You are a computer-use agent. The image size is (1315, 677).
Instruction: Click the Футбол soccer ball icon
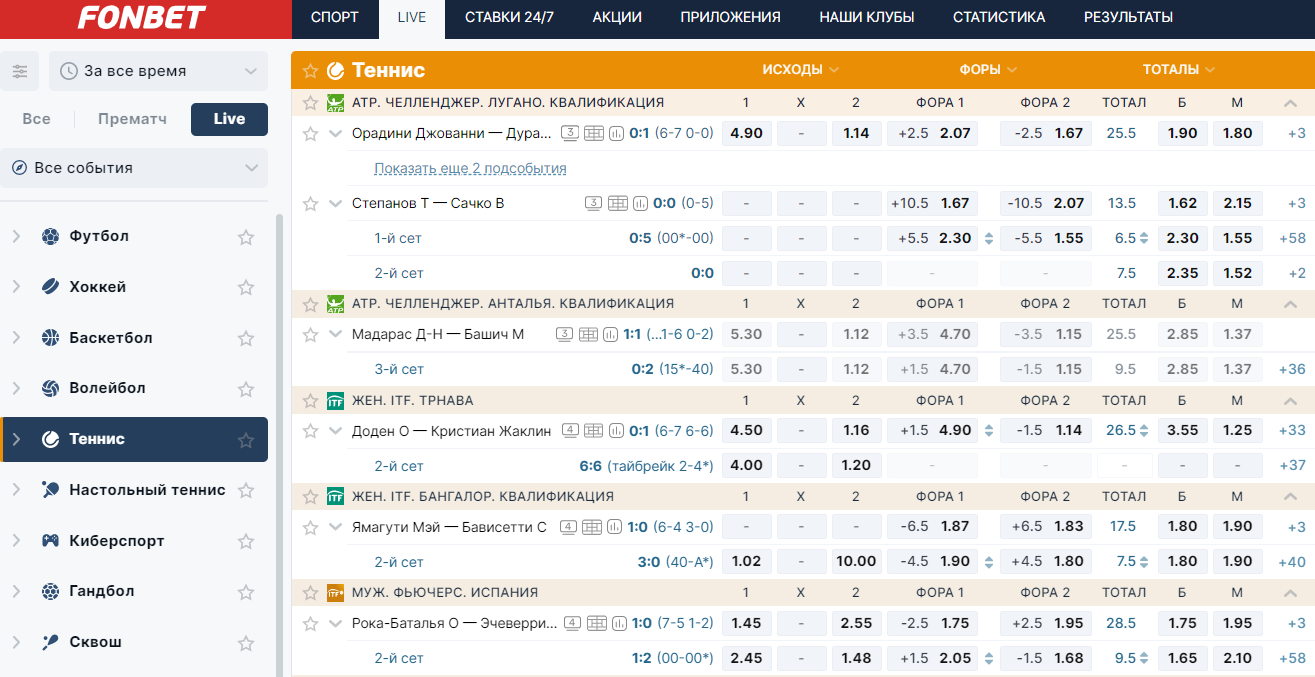coord(50,237)
